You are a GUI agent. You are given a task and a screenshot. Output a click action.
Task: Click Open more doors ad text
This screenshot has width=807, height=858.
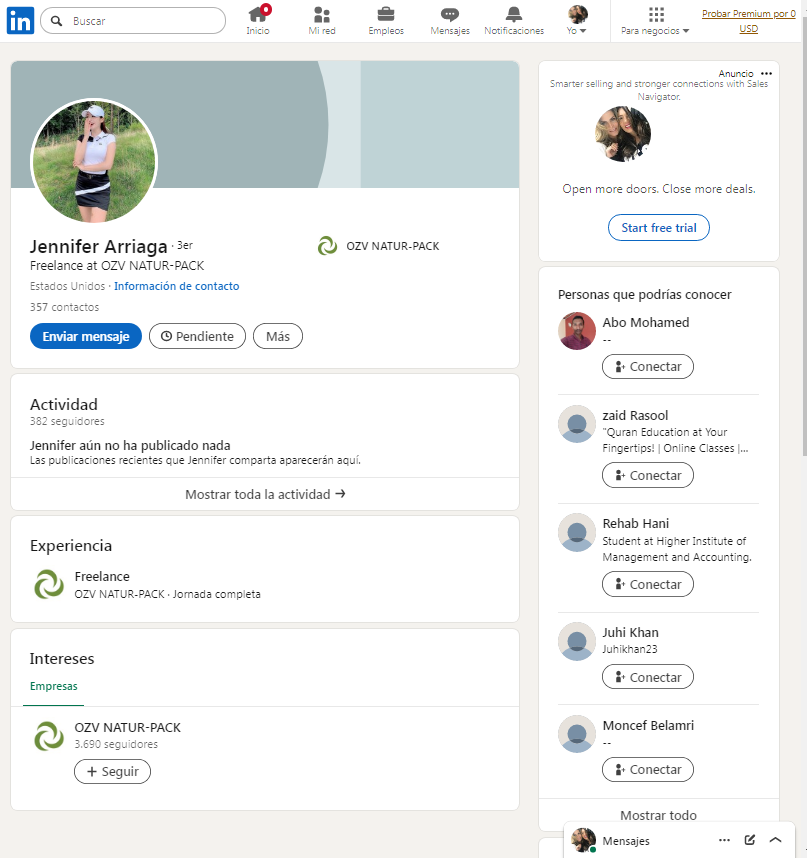659,189
